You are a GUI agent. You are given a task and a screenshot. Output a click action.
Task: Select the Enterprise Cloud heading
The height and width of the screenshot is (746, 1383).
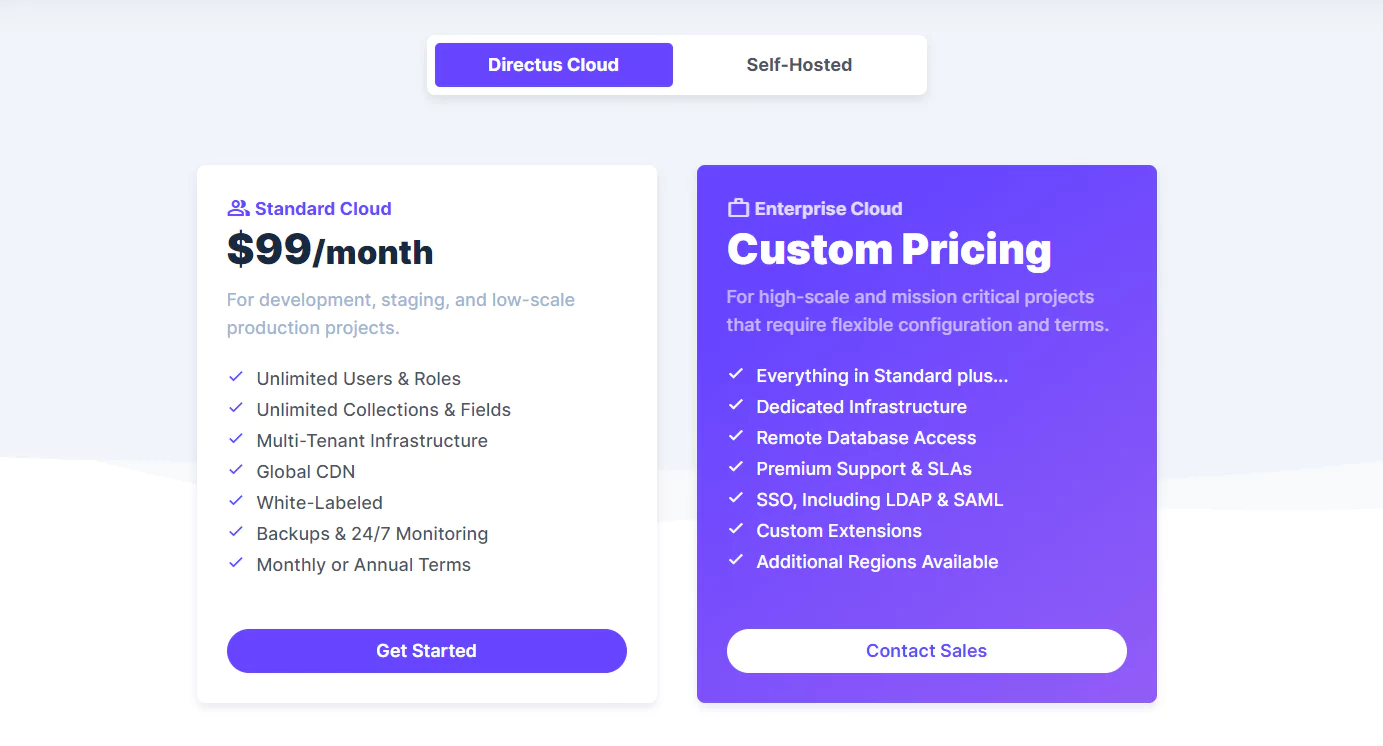click(x=828, y=209)
